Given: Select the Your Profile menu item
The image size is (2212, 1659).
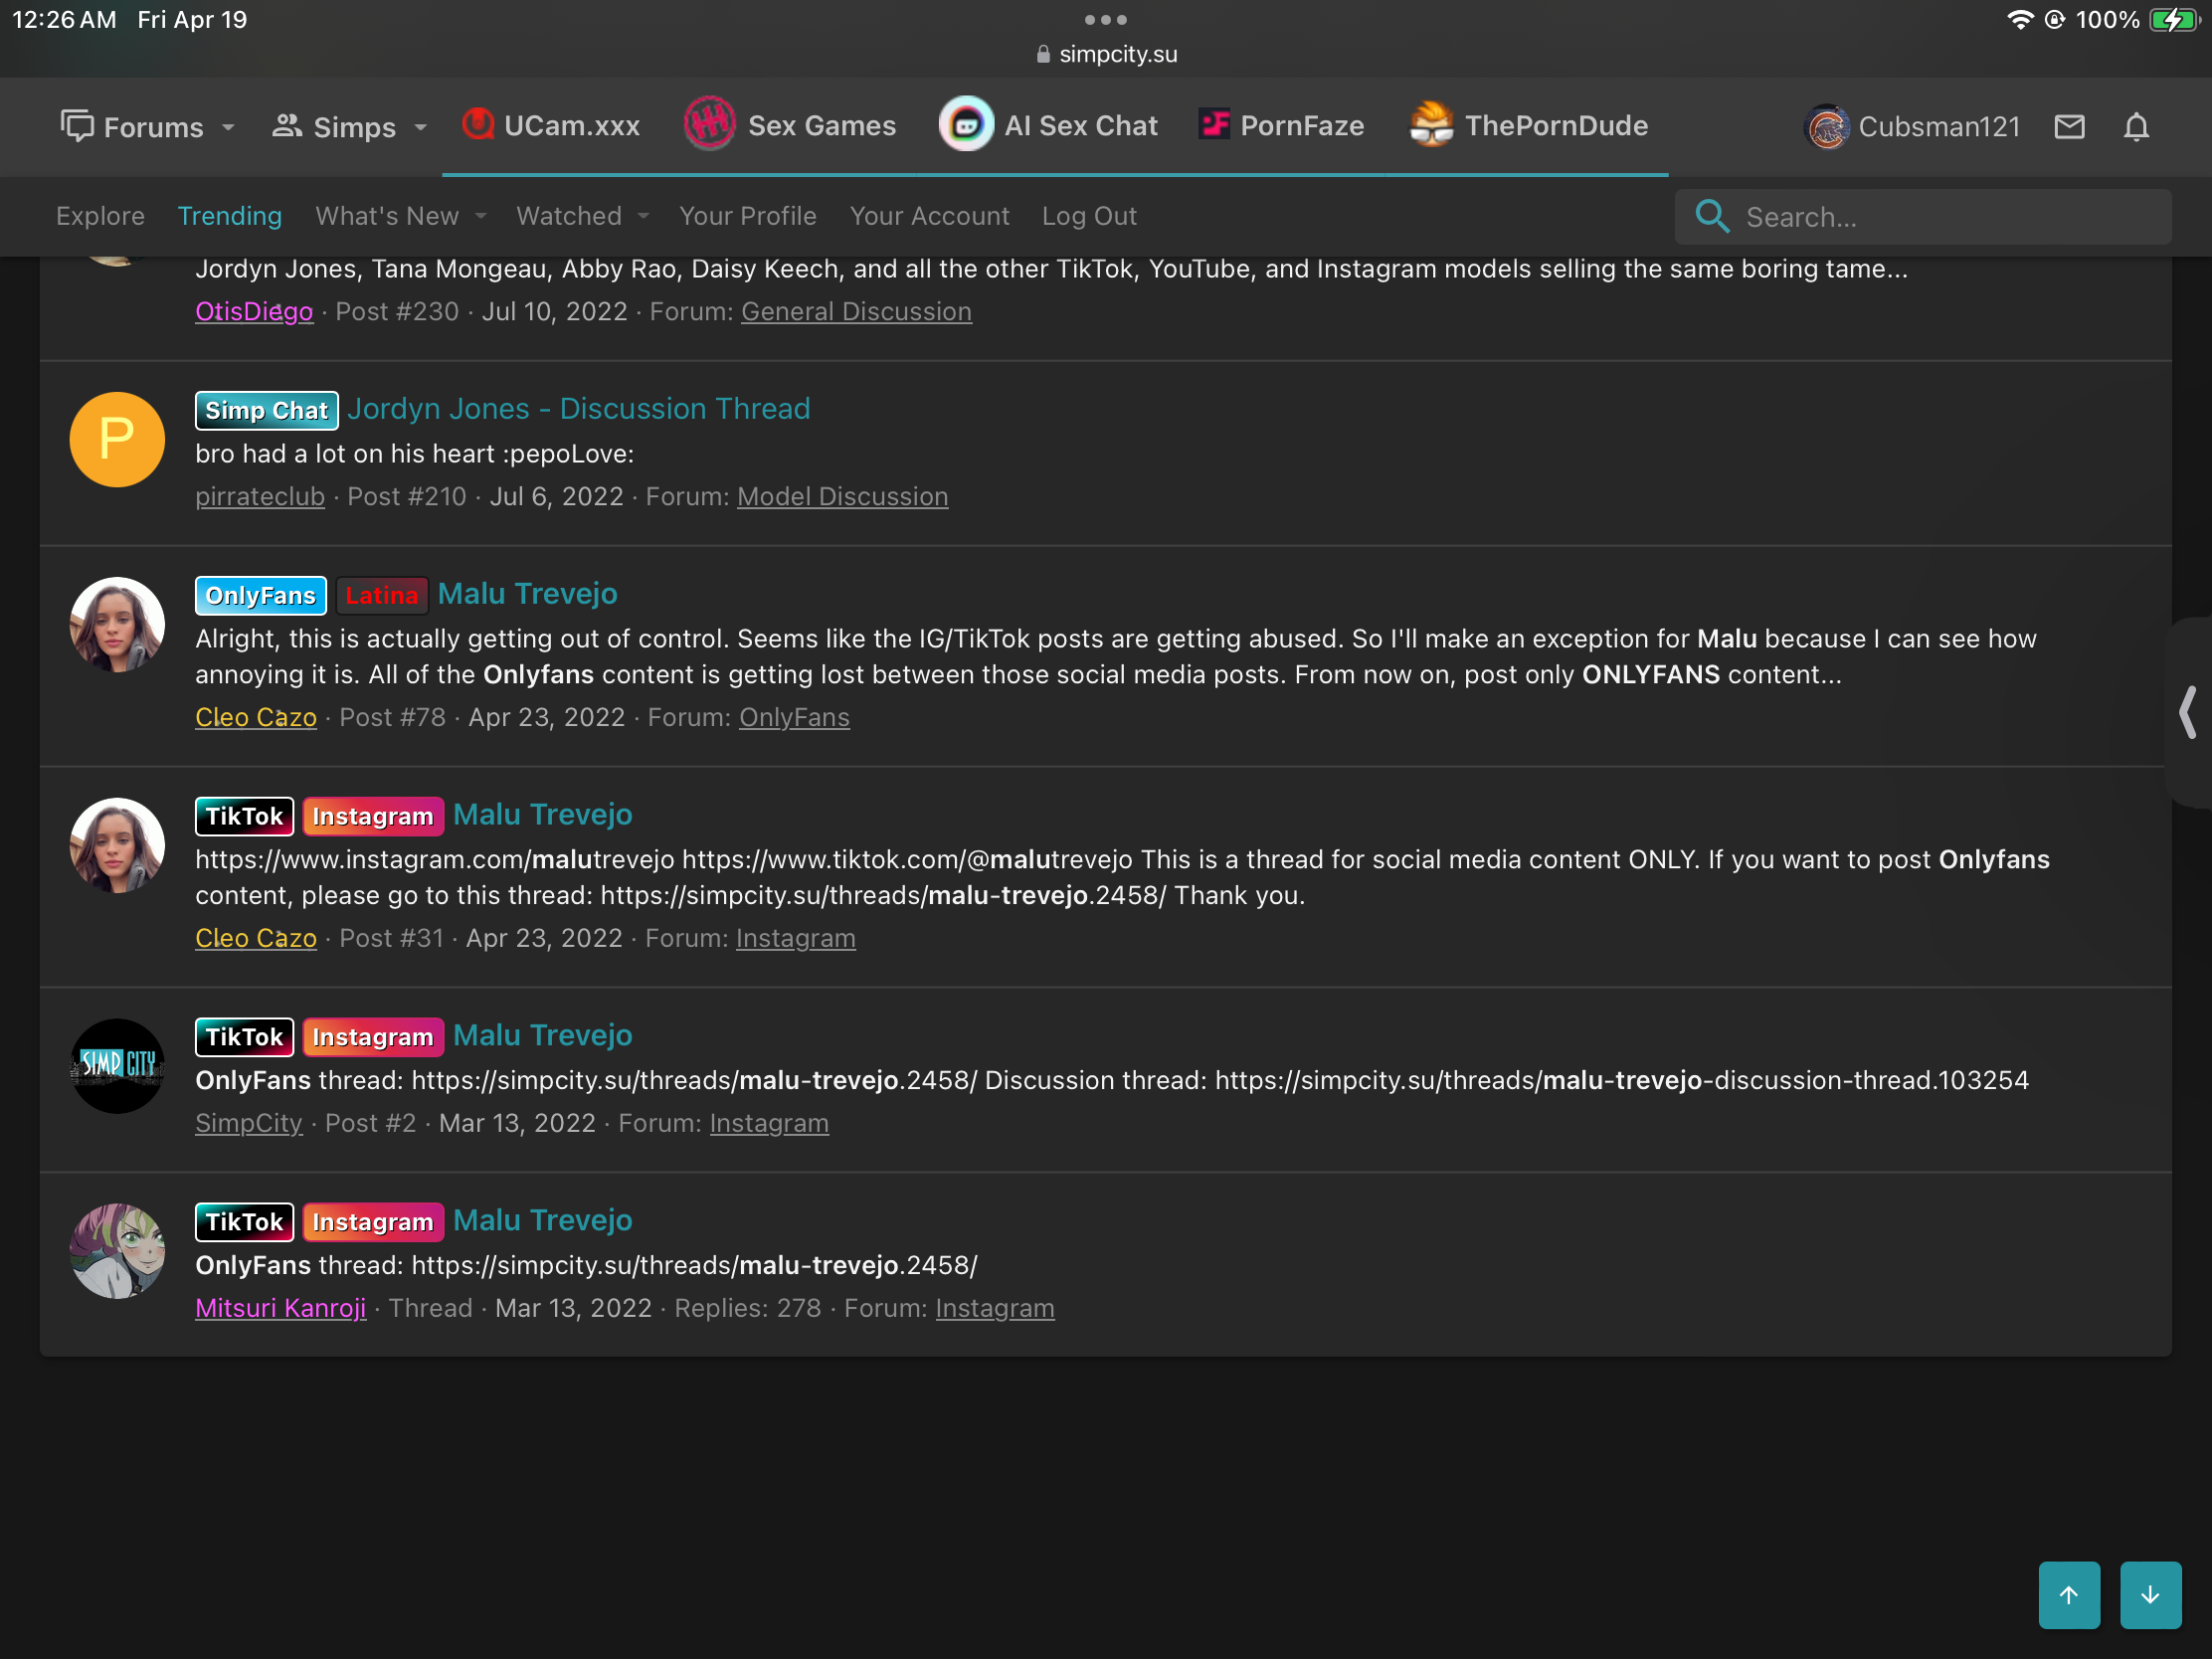Looking at the screenshot, I should coord(747,216).
